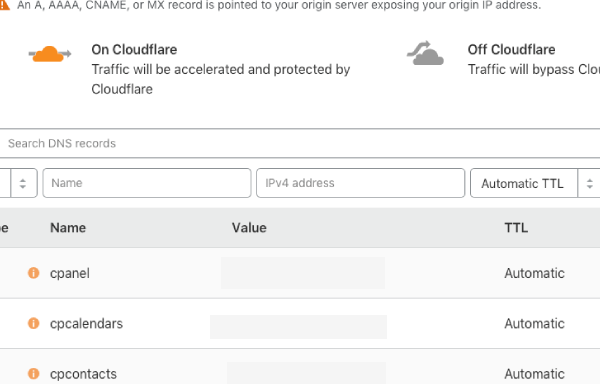Click the info icon beside cpcontacts
Viewport: 600px width, 384px height.
[34, 373]
